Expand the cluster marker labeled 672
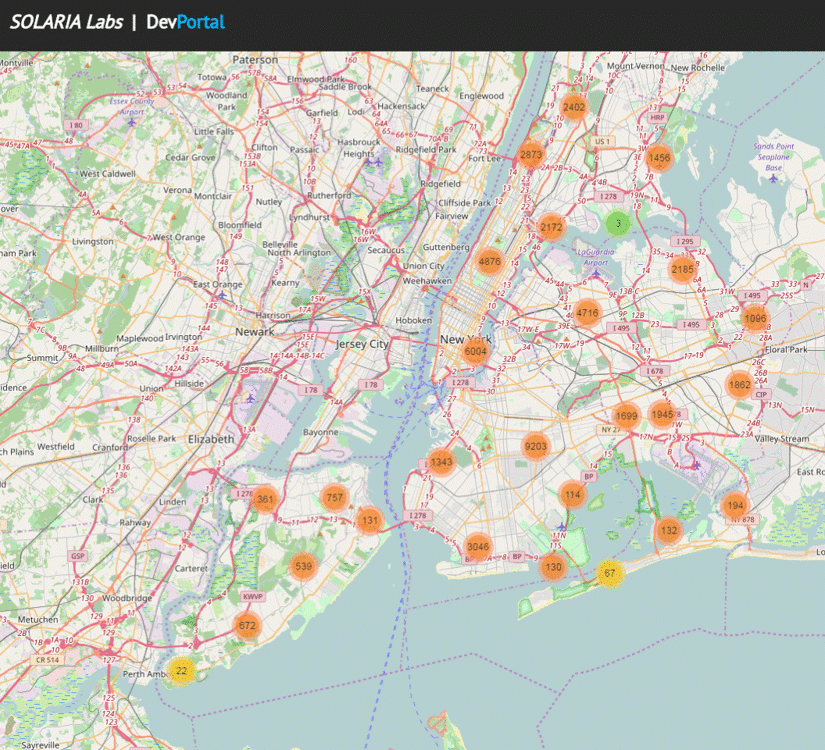825x750 pixels. pyautogui.click(x=247, y=626)
